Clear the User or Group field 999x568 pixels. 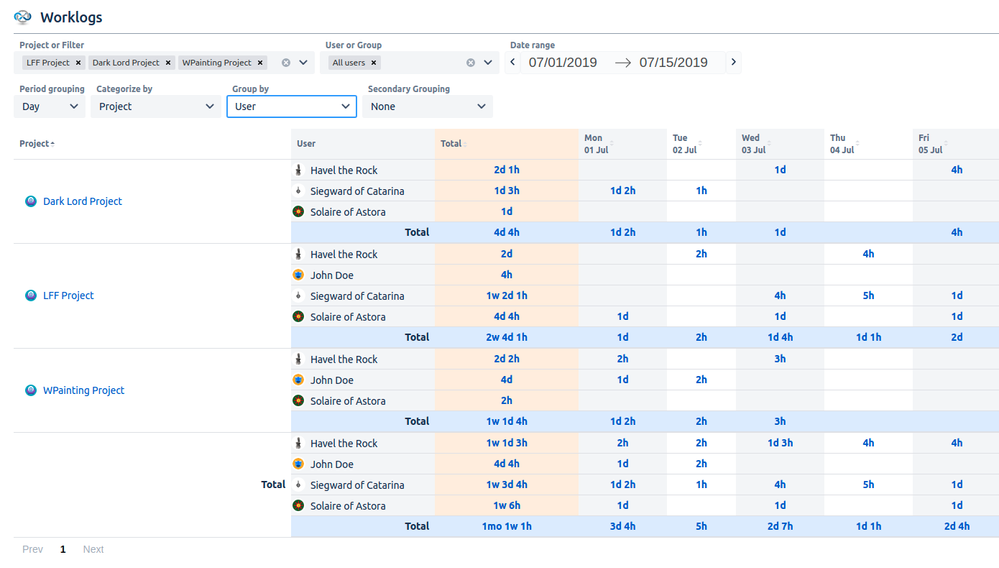[471, 63]
